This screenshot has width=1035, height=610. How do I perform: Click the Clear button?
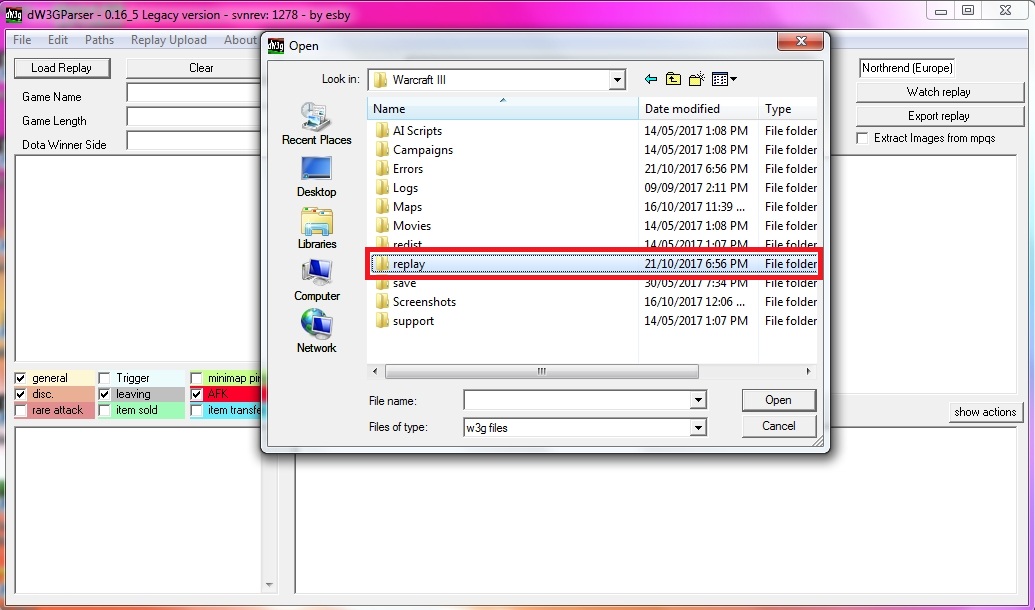(195, 68)
